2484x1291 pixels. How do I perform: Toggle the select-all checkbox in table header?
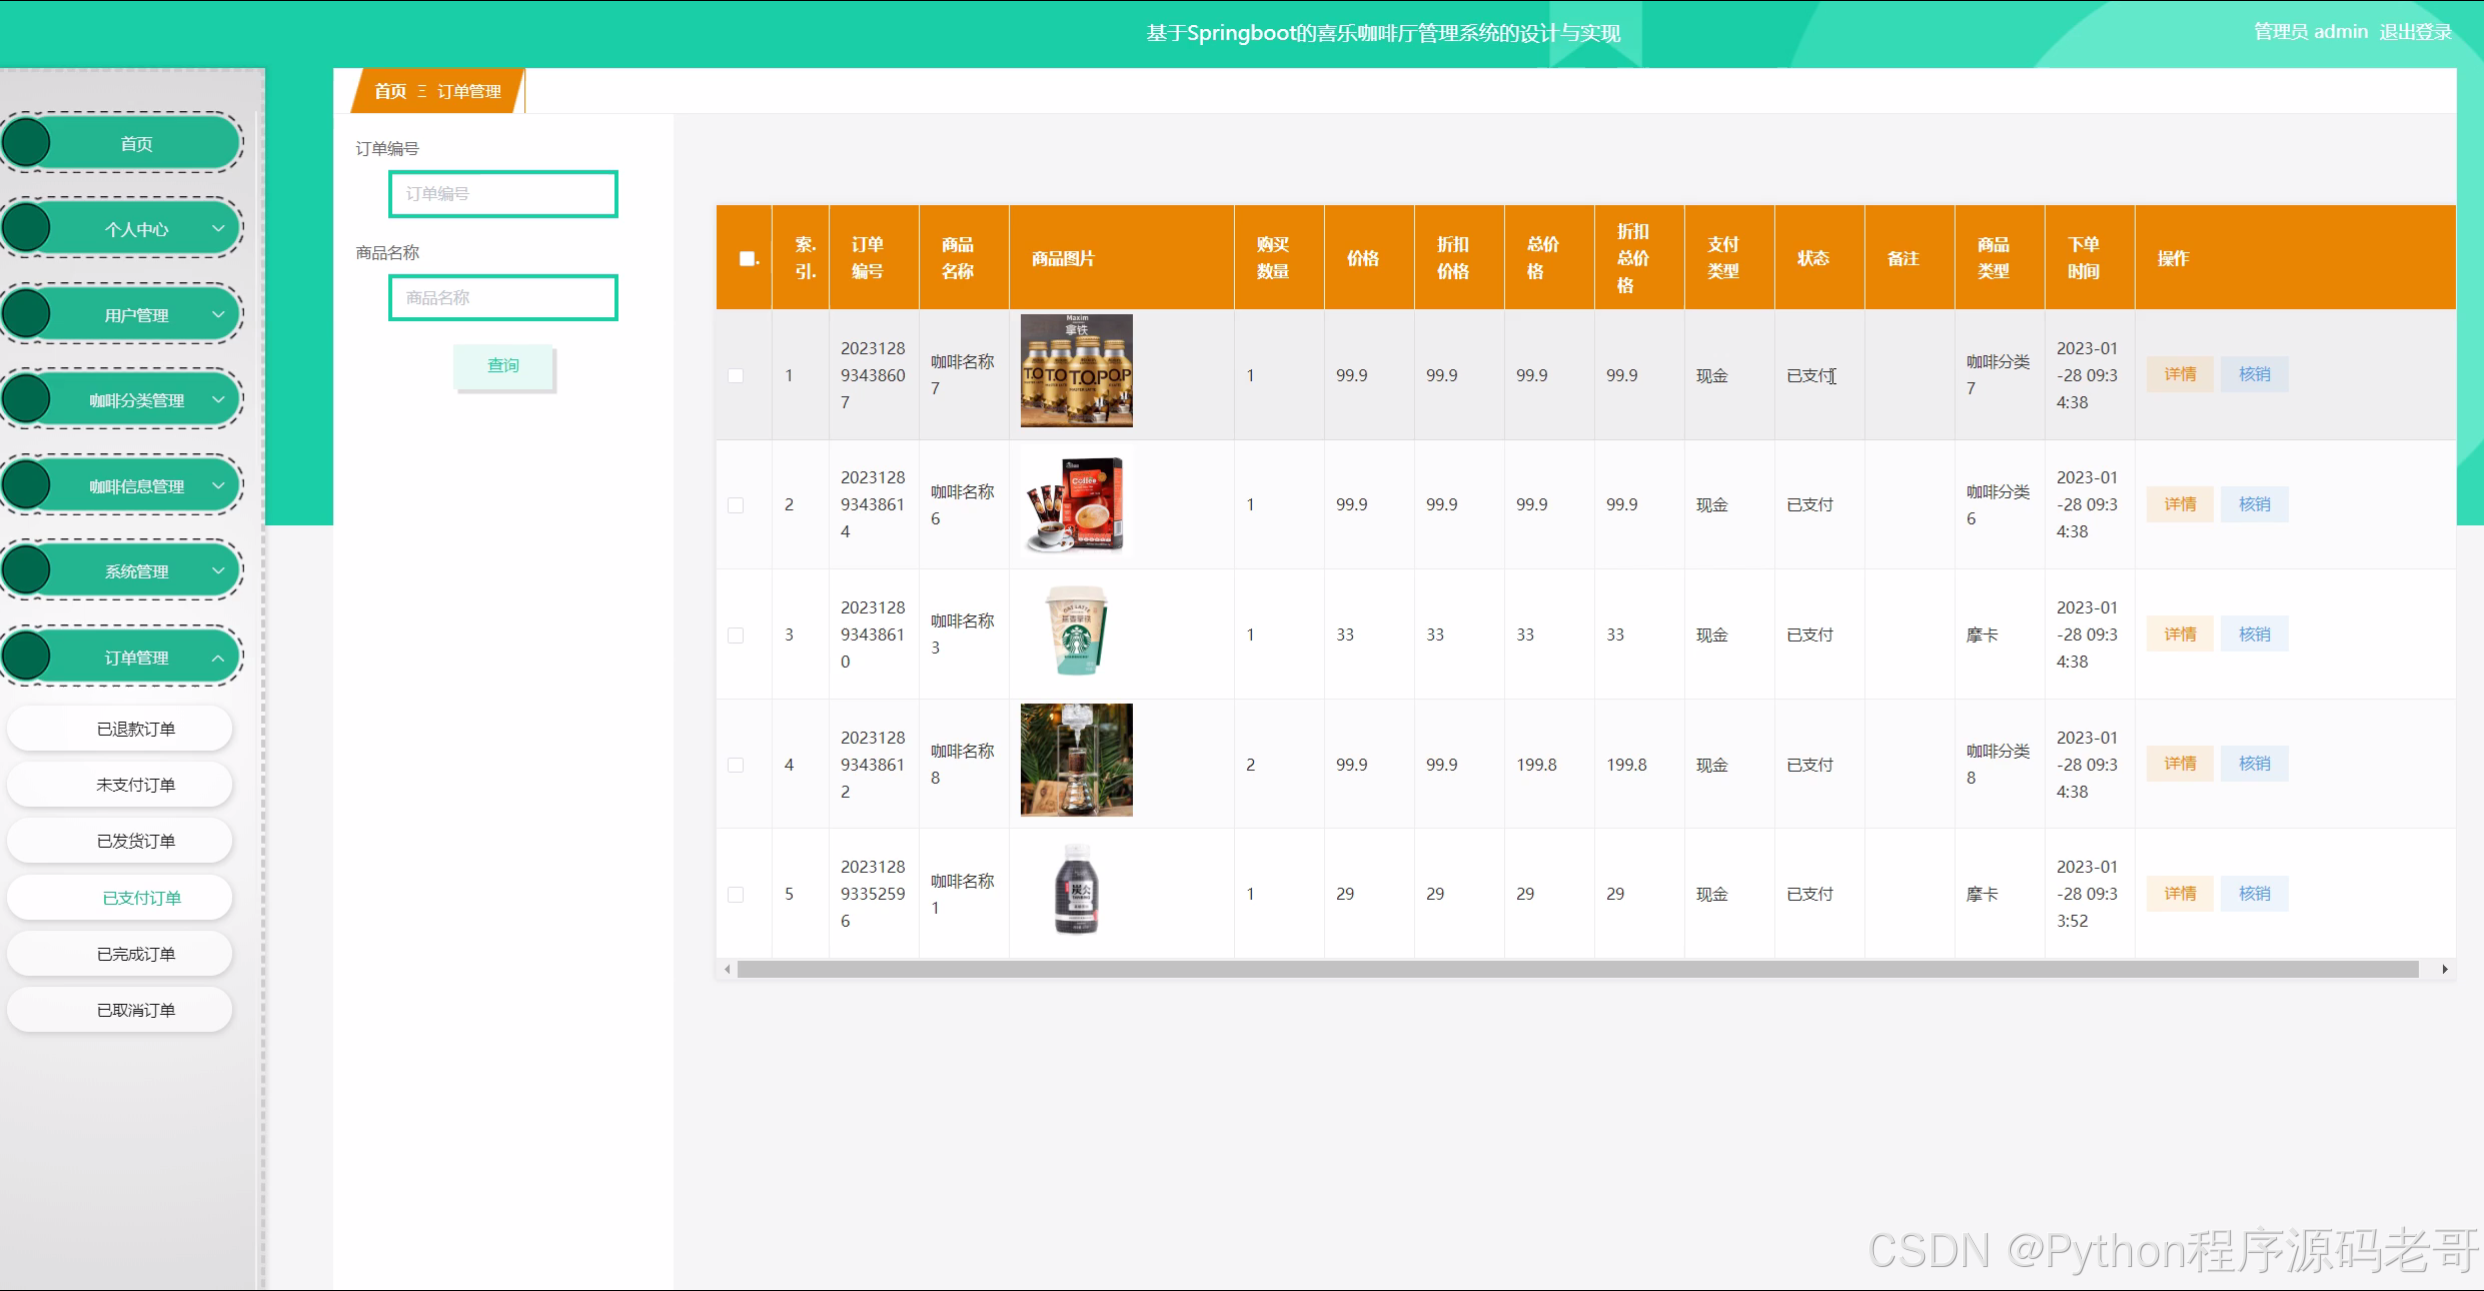747,258
